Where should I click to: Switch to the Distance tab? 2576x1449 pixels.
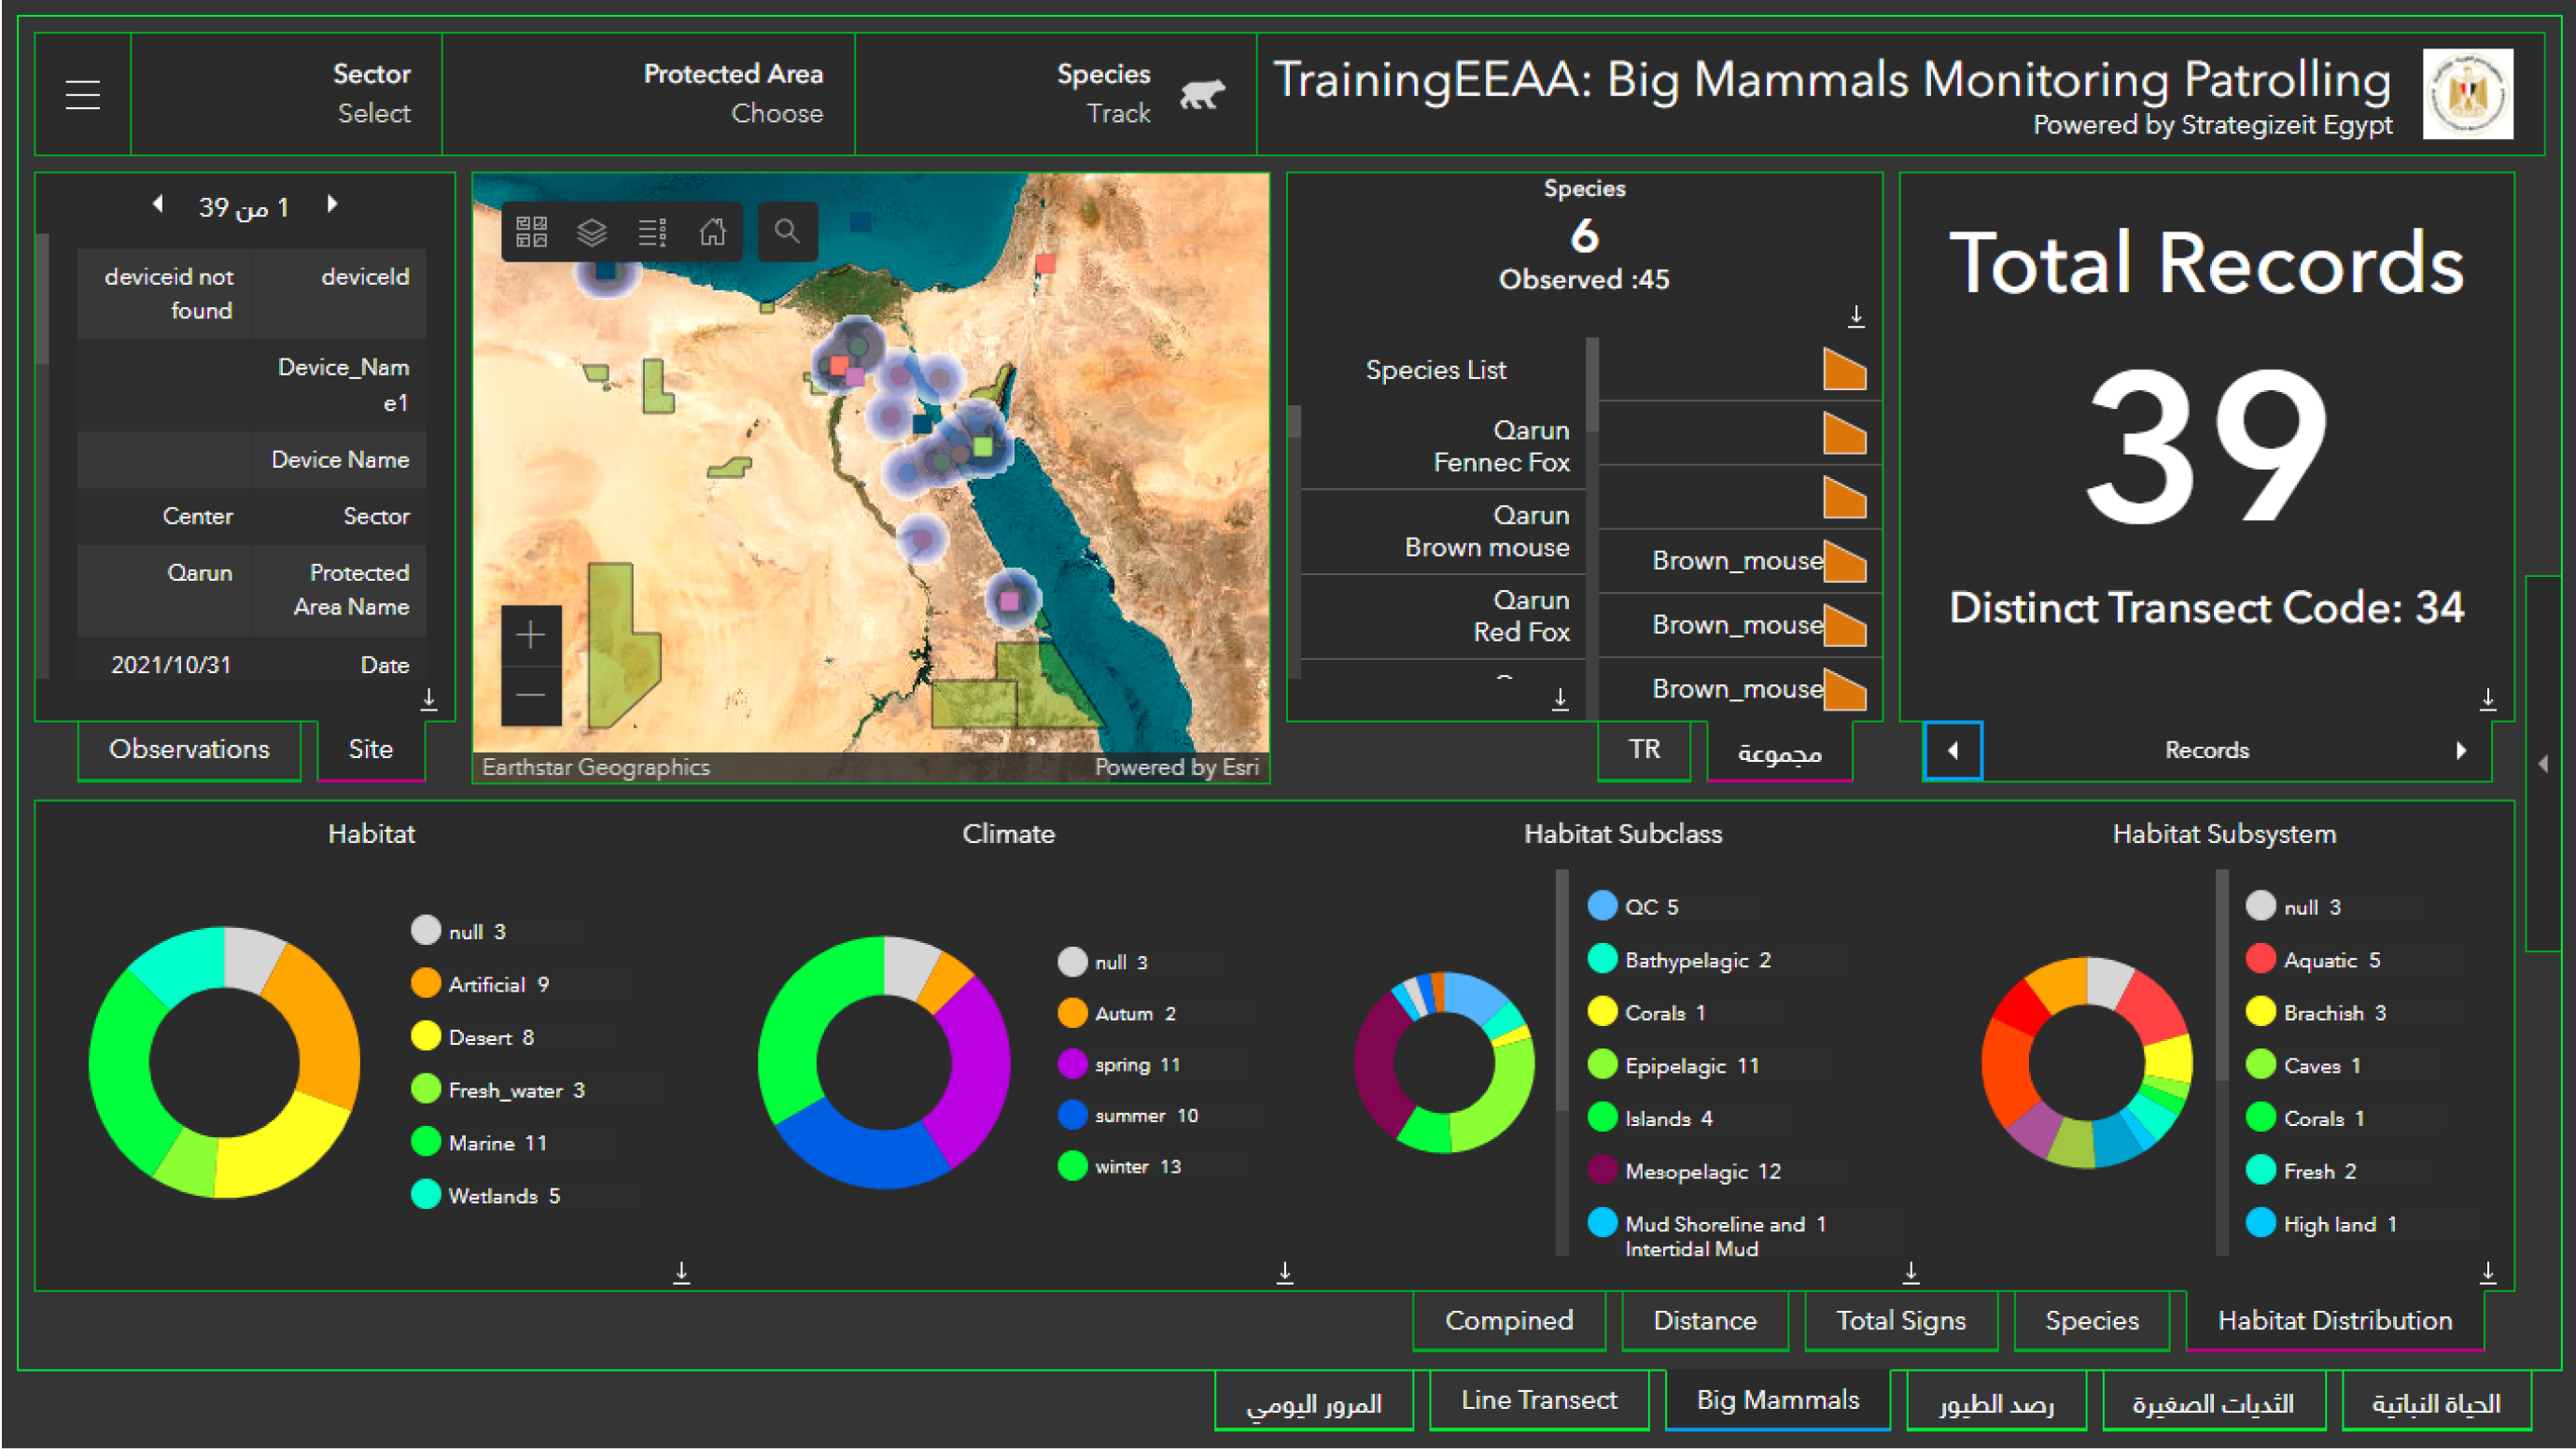1704,1320
